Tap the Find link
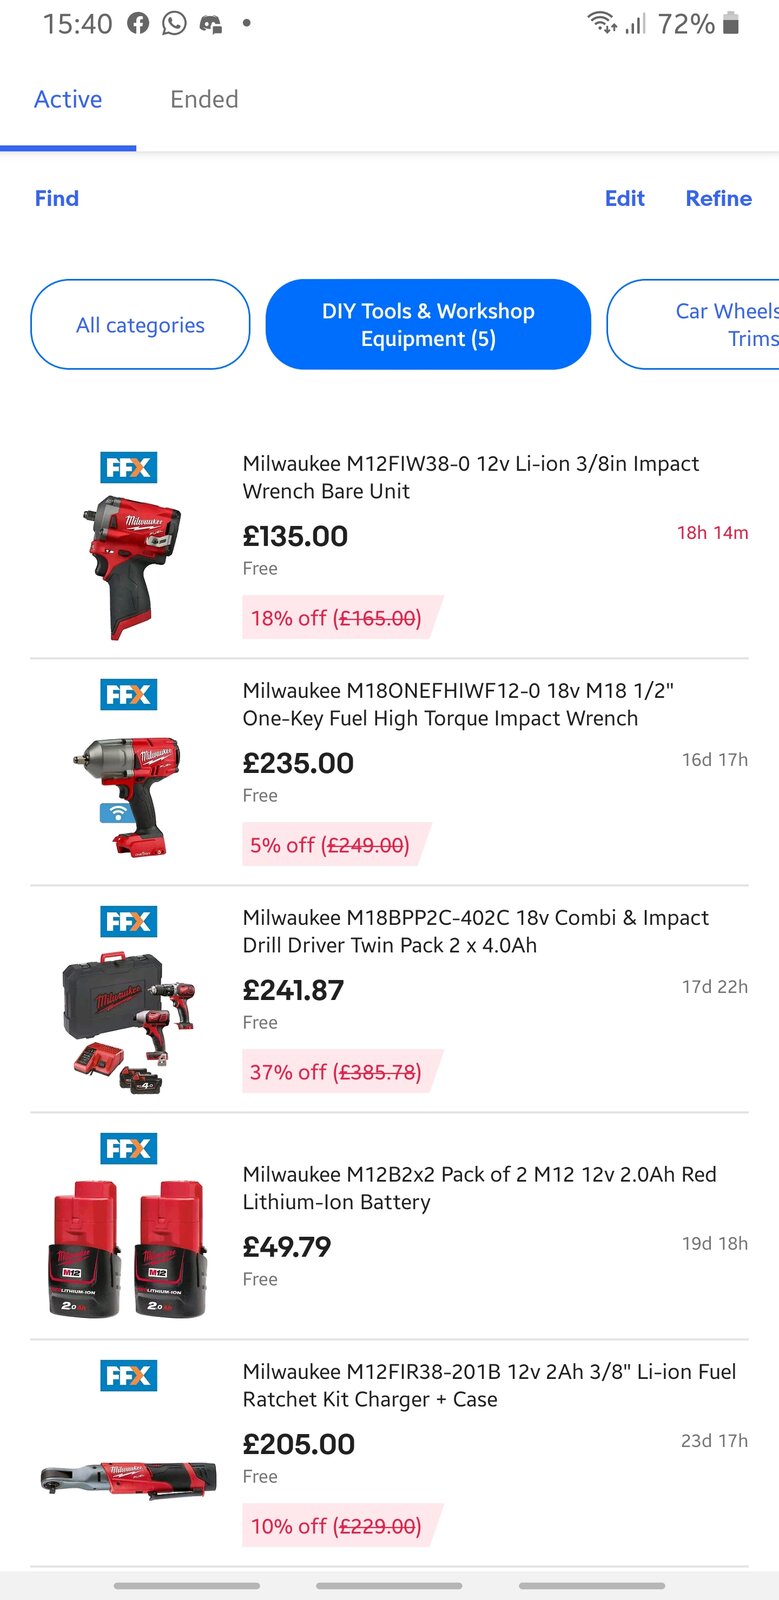 [x=56, y=198]
